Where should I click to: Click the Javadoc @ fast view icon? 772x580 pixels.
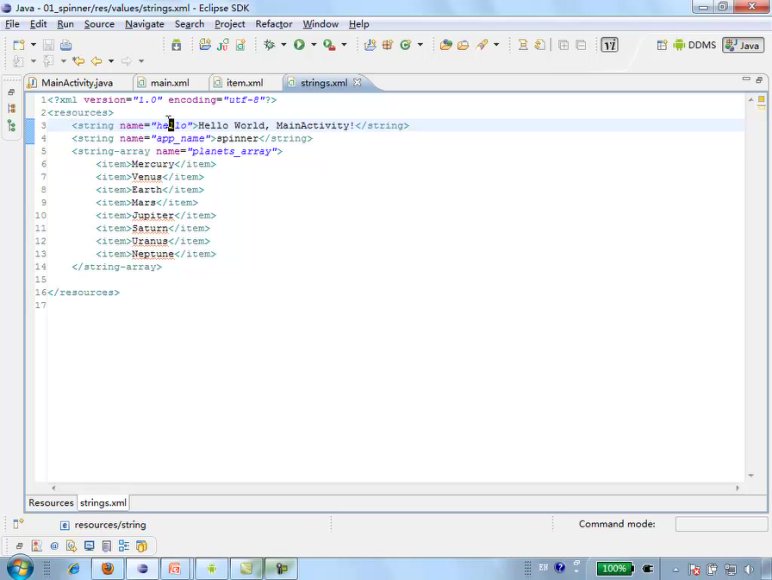(54, 546)
